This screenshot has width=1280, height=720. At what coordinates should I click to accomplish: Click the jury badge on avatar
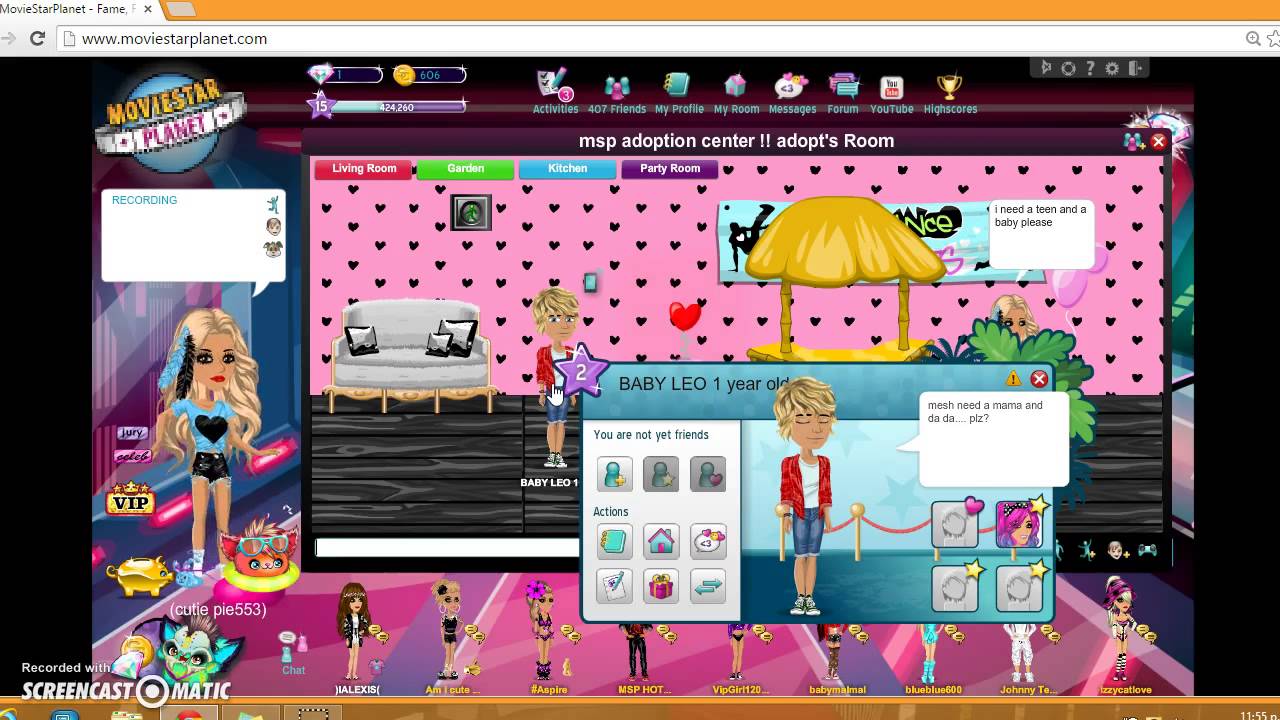tap(131, 433)
